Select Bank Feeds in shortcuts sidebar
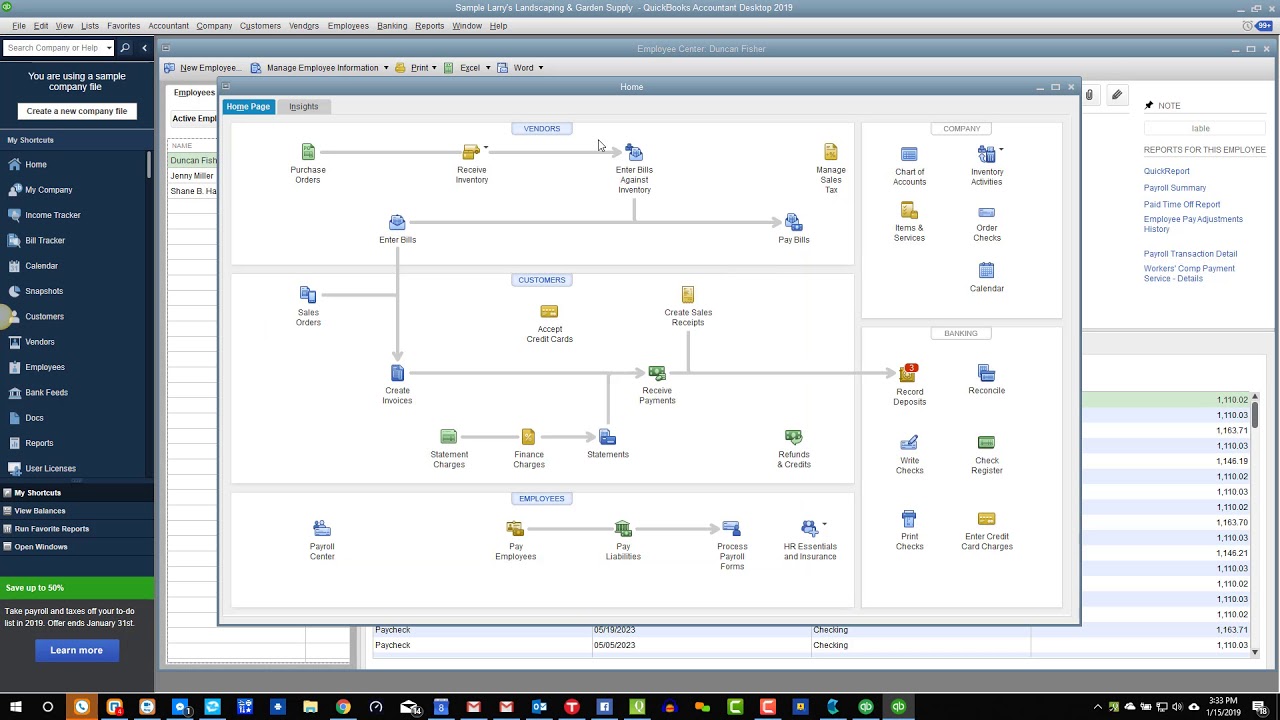The image size is (1280, 720). (x=47, y=393)
